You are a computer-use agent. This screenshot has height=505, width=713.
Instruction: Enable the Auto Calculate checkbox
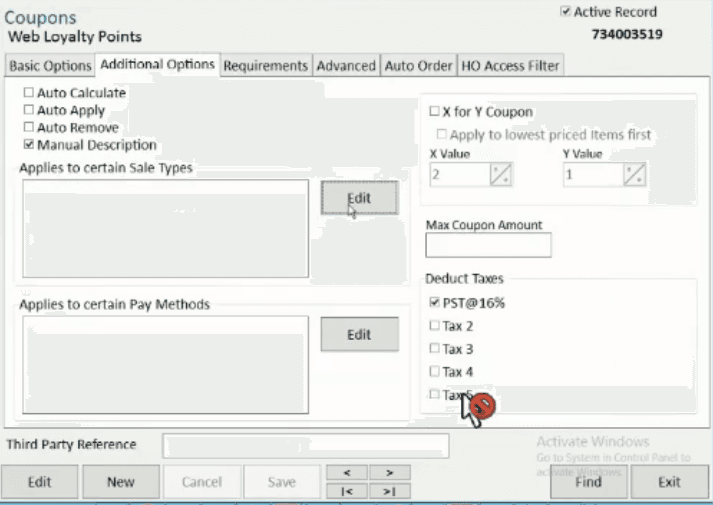click(29, 93)
